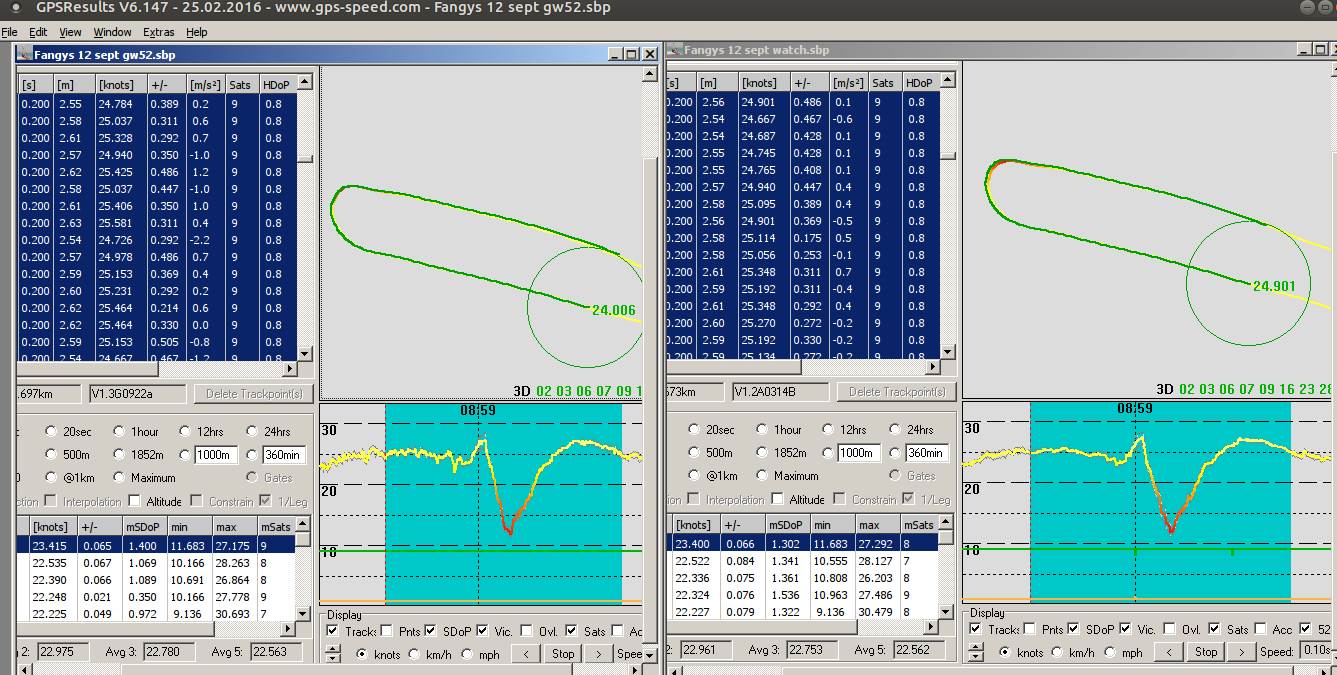Select the 500m radio in right panel
Screen dimensions: 1337x675
click(x=693, y=453)
